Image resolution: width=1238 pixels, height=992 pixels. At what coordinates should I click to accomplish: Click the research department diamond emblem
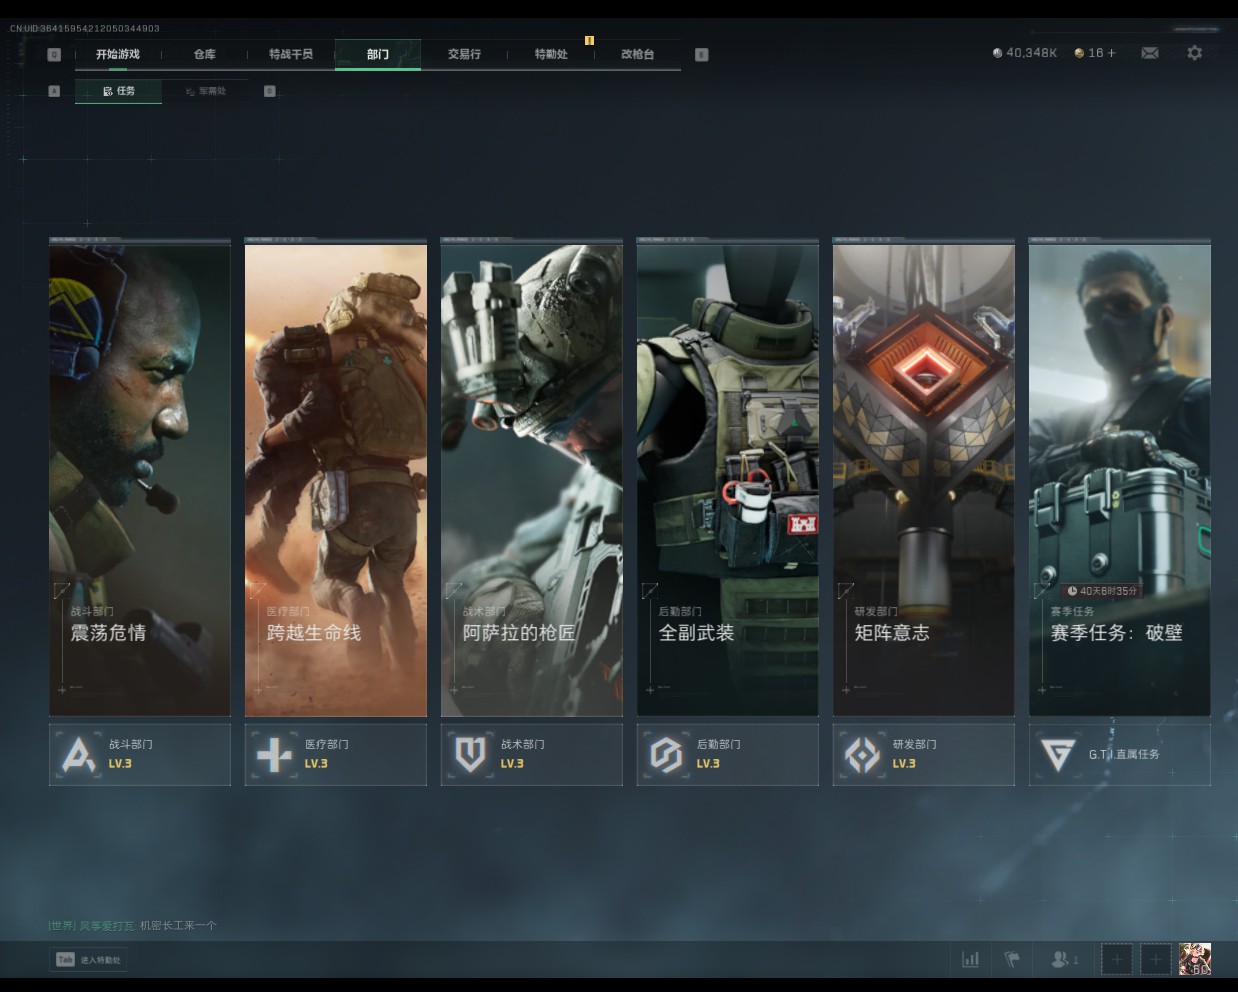(x=862, y=755)
